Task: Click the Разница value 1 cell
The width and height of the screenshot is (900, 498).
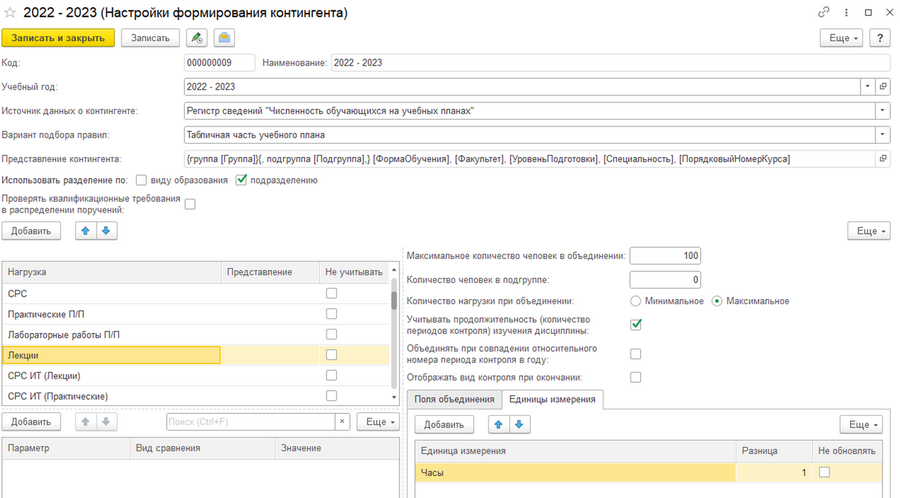Action: point(774,472)
